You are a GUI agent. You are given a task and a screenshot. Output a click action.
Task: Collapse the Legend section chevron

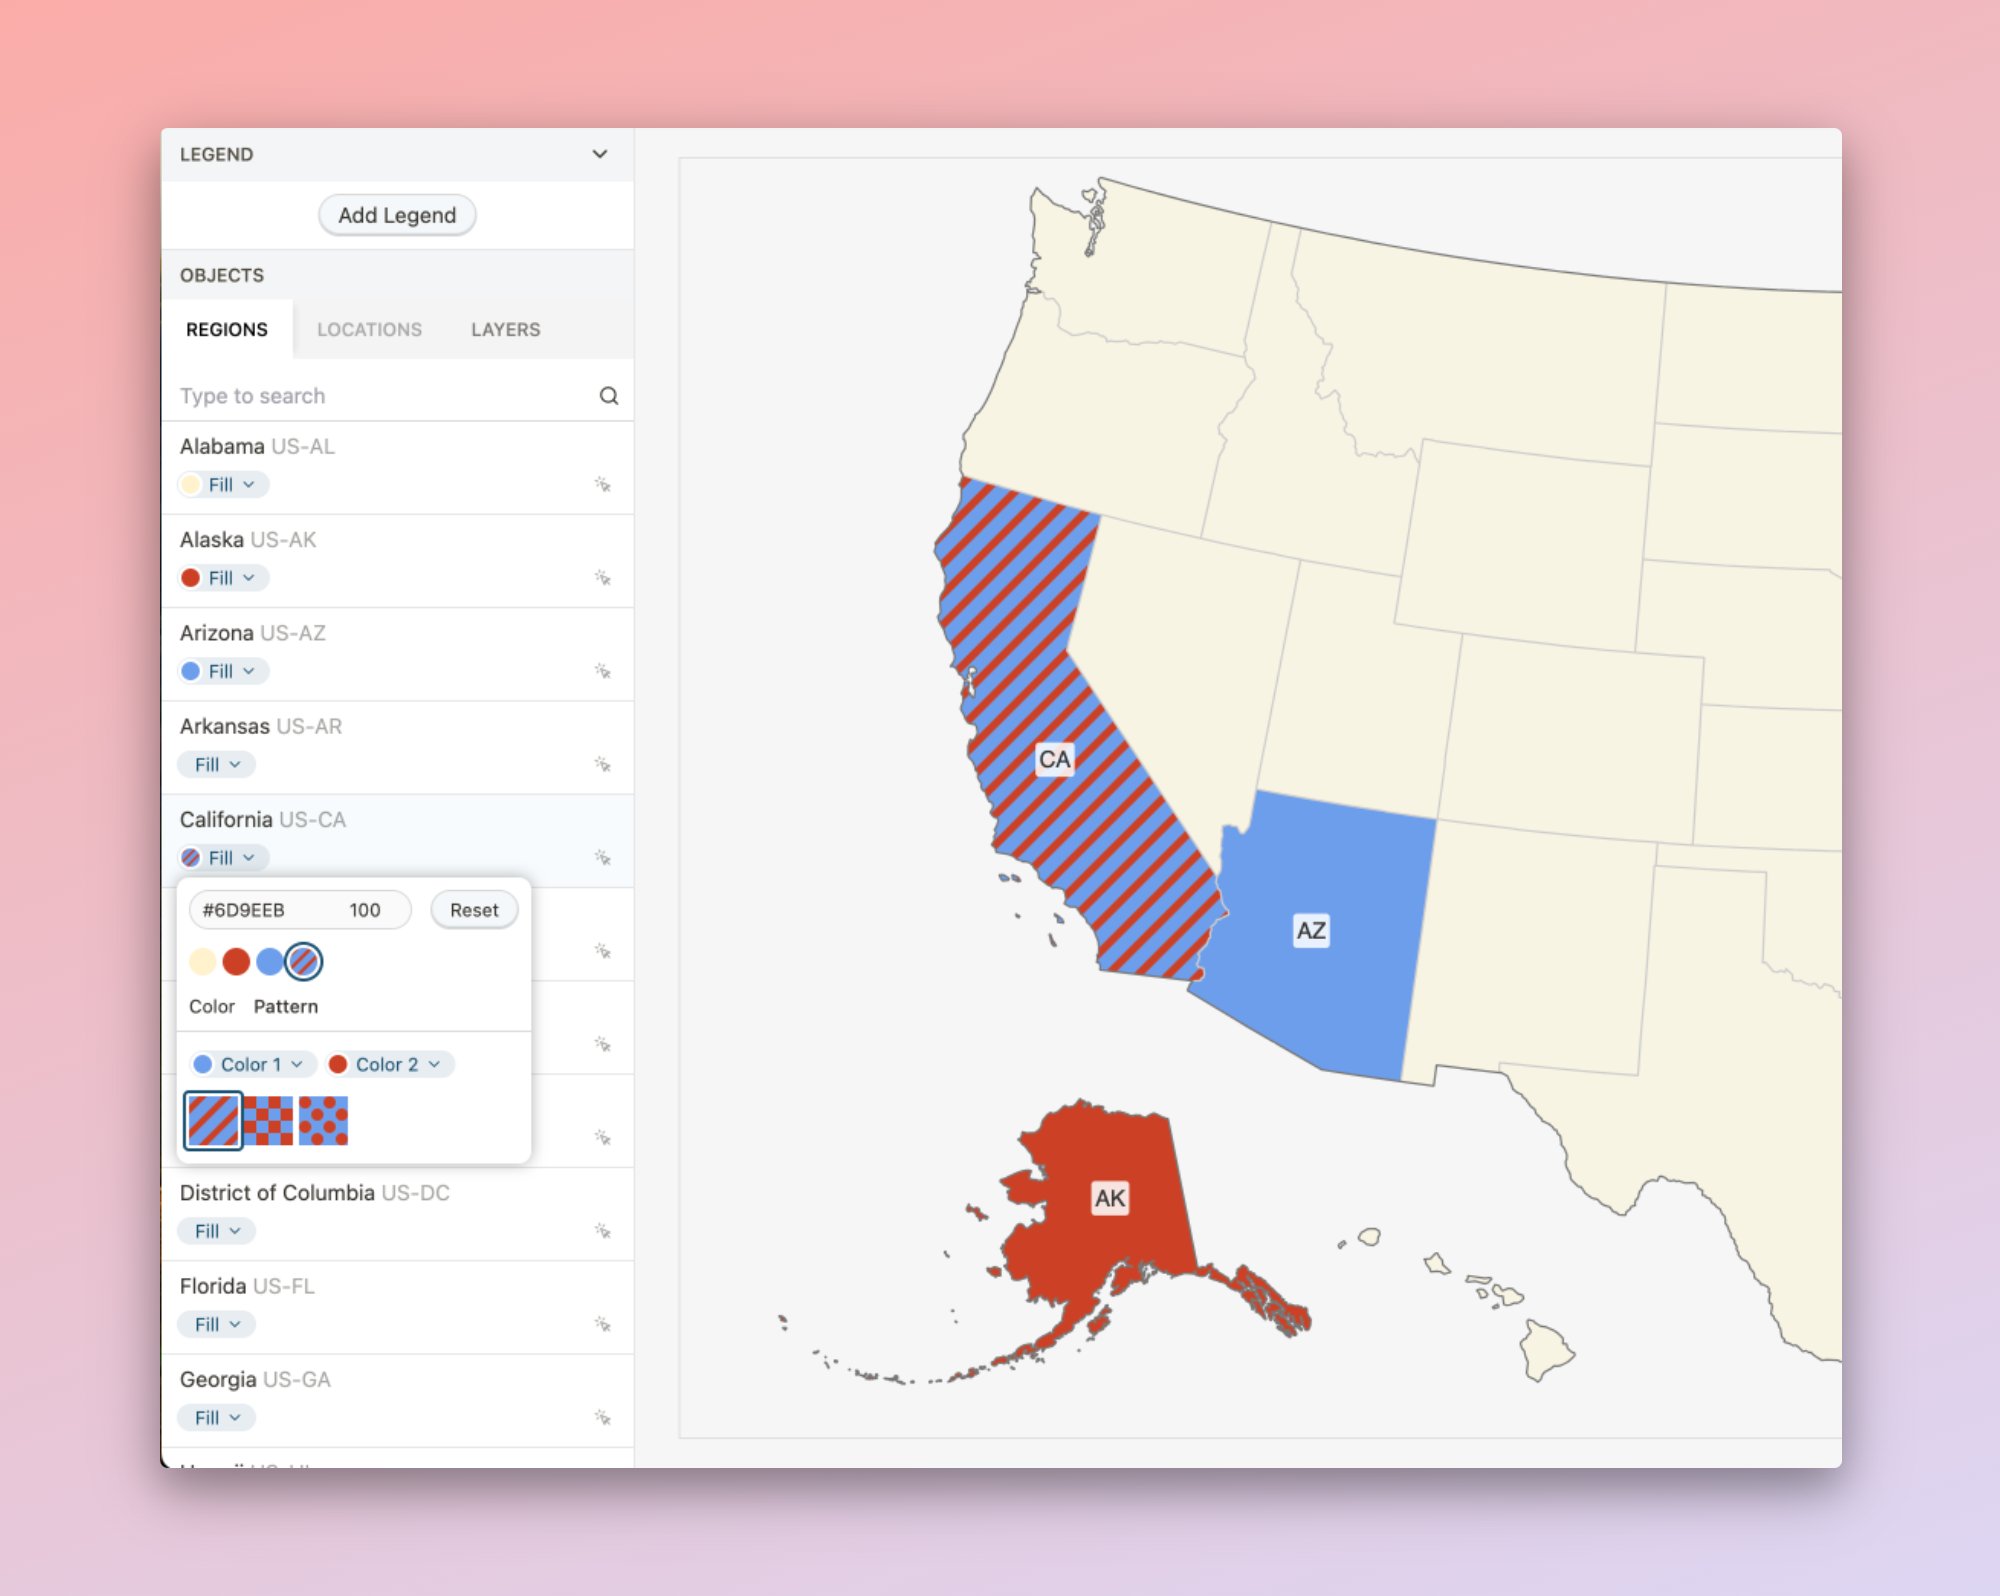(600, 154)
